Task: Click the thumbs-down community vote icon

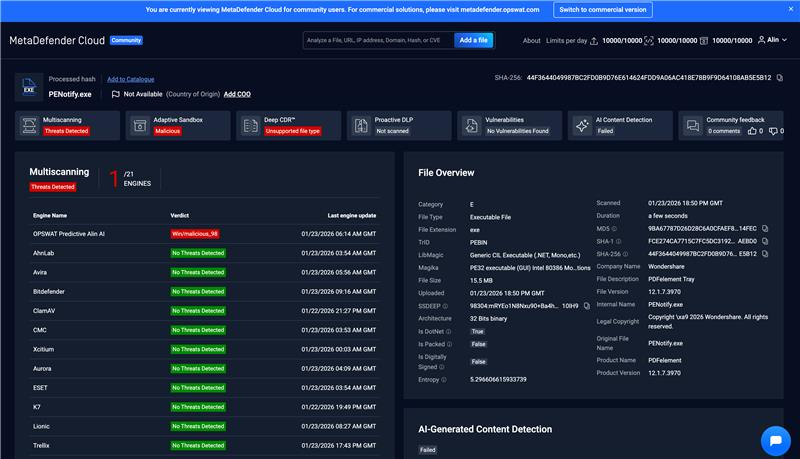Action: pyautogui.click(x=771, y=131)
